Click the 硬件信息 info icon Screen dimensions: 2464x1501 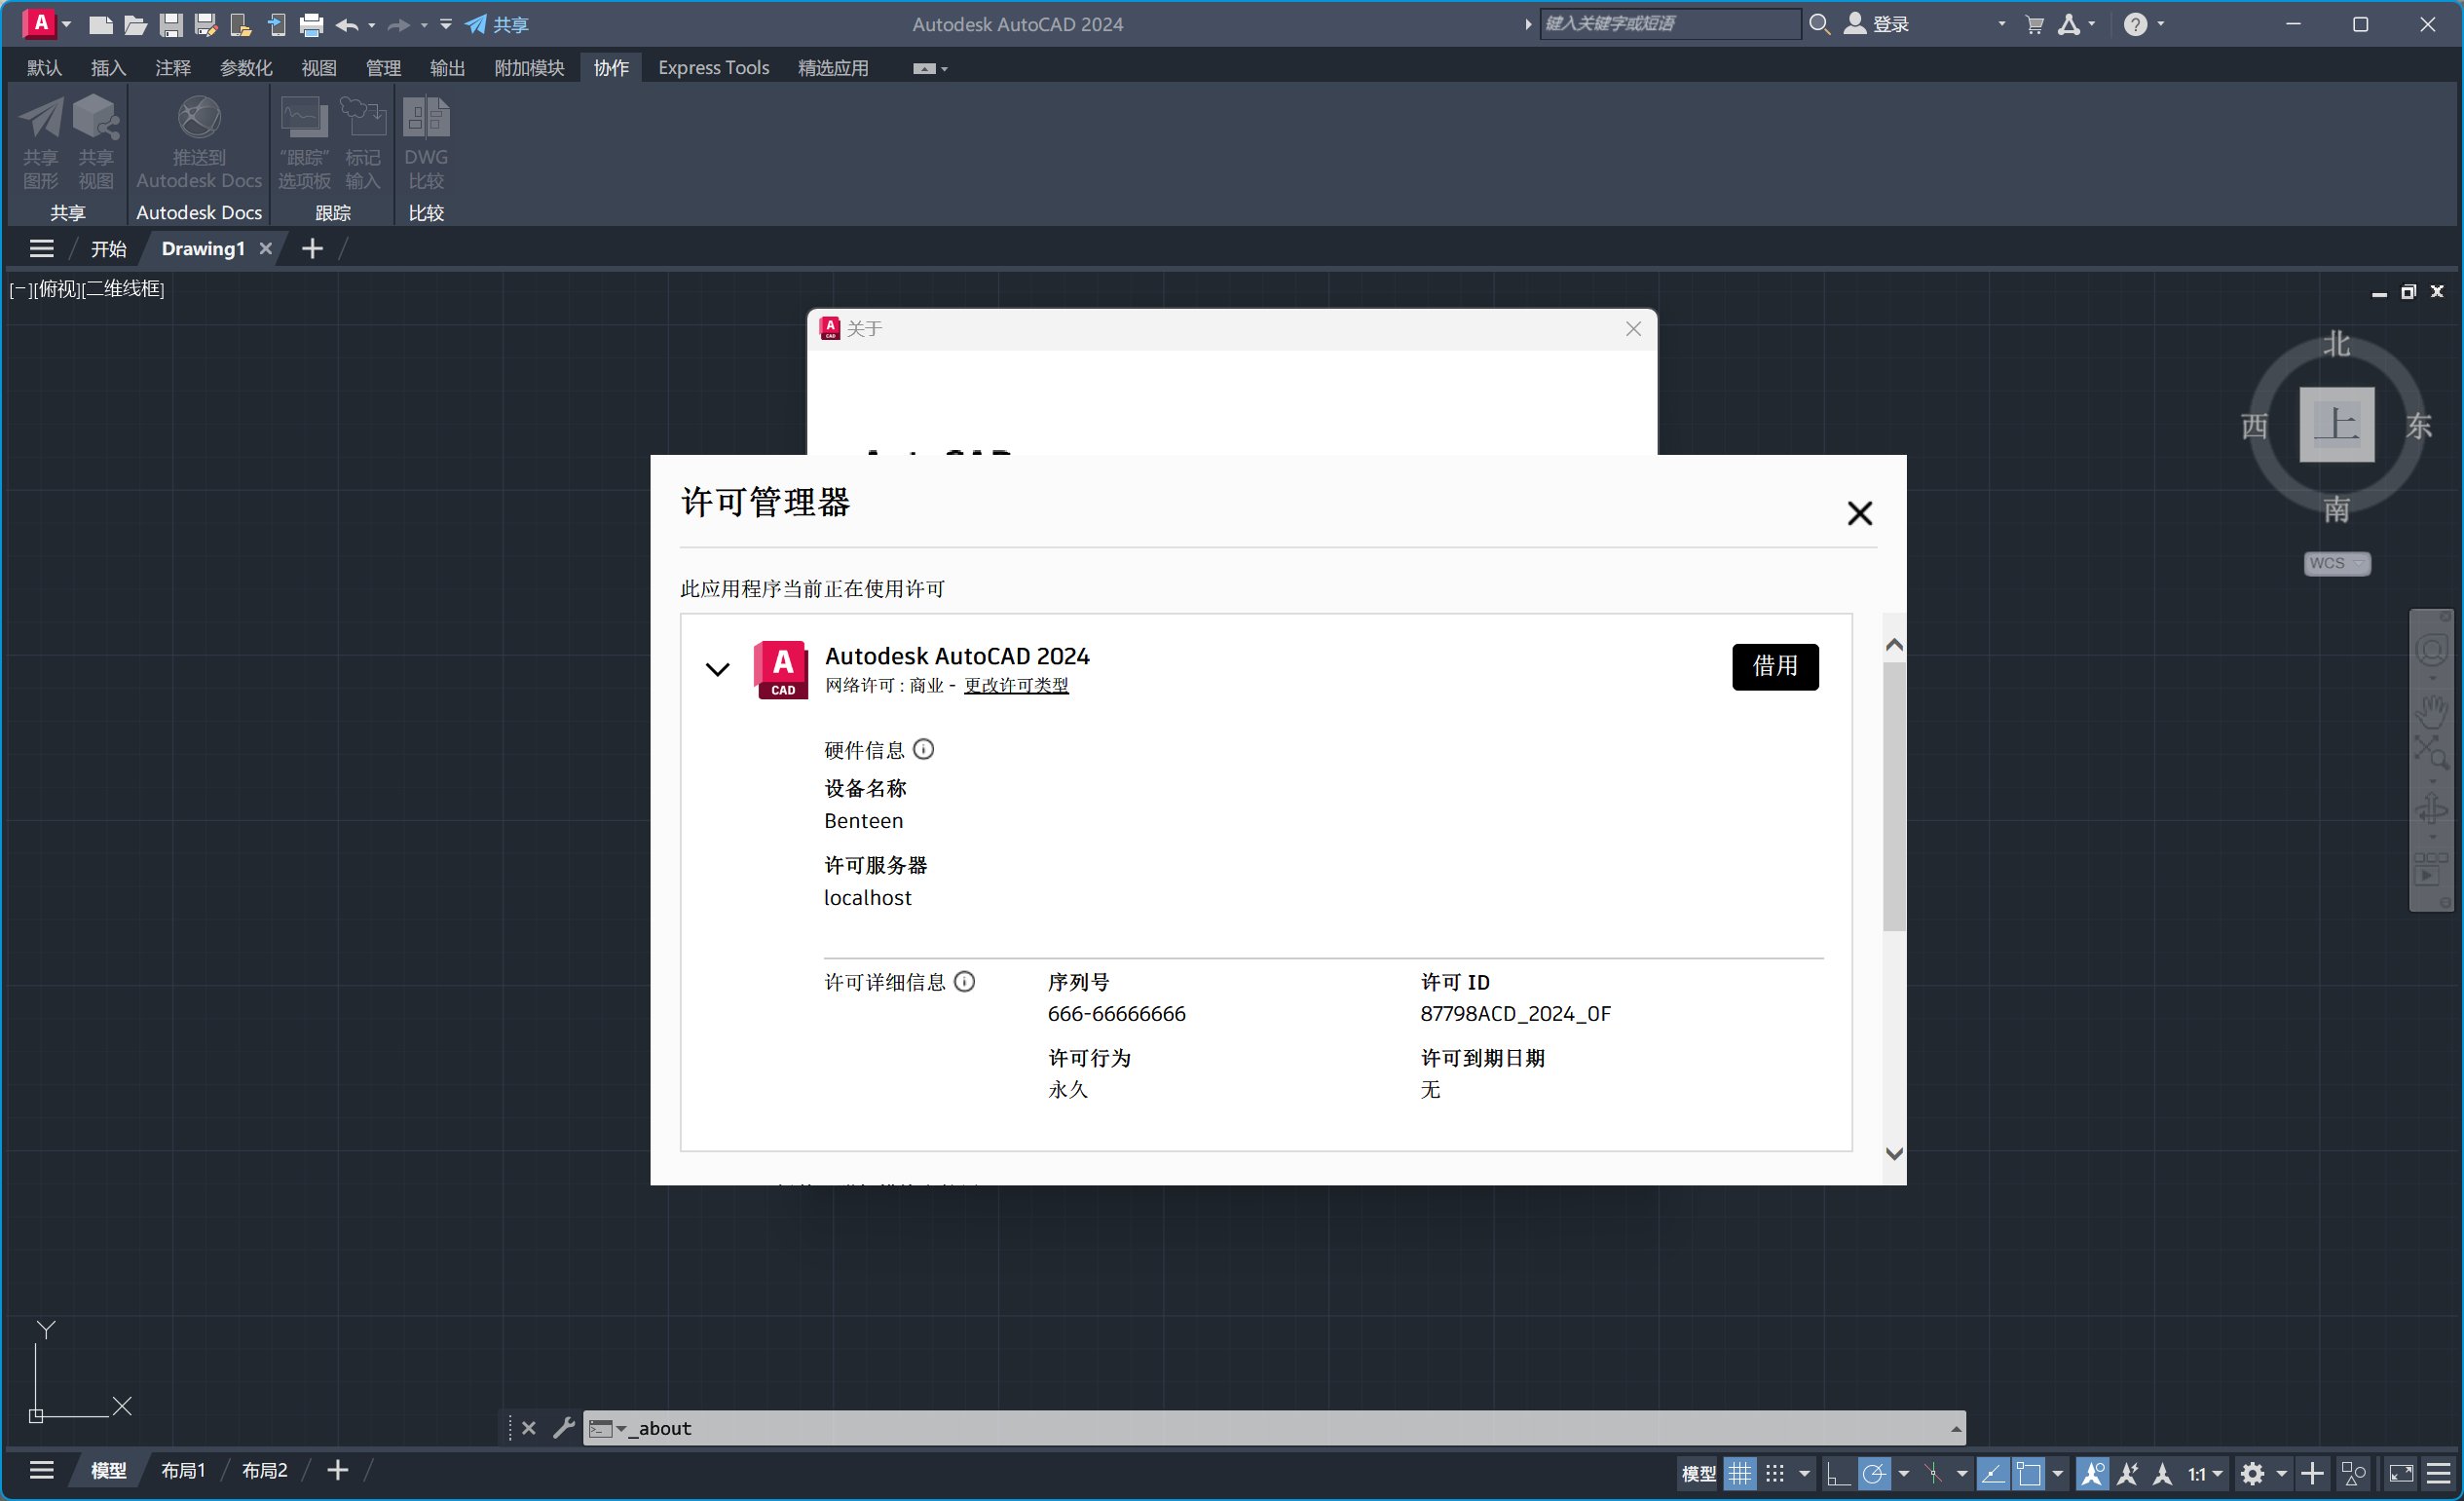click(924, 749)
